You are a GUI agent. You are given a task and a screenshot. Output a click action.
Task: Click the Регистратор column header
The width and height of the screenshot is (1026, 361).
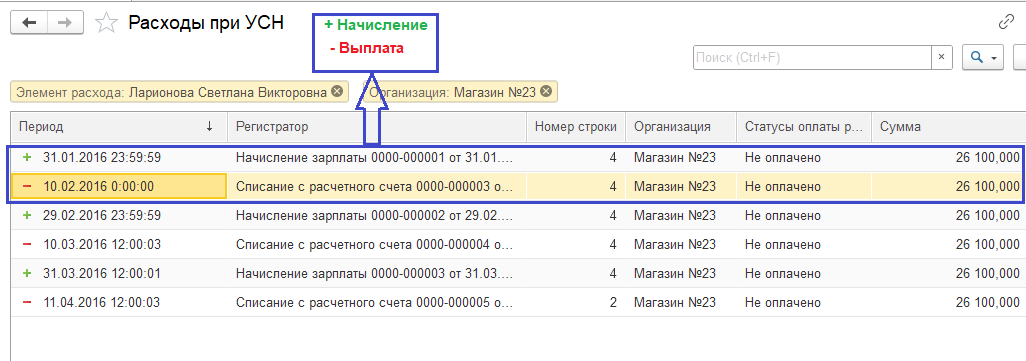pos(377,127)
